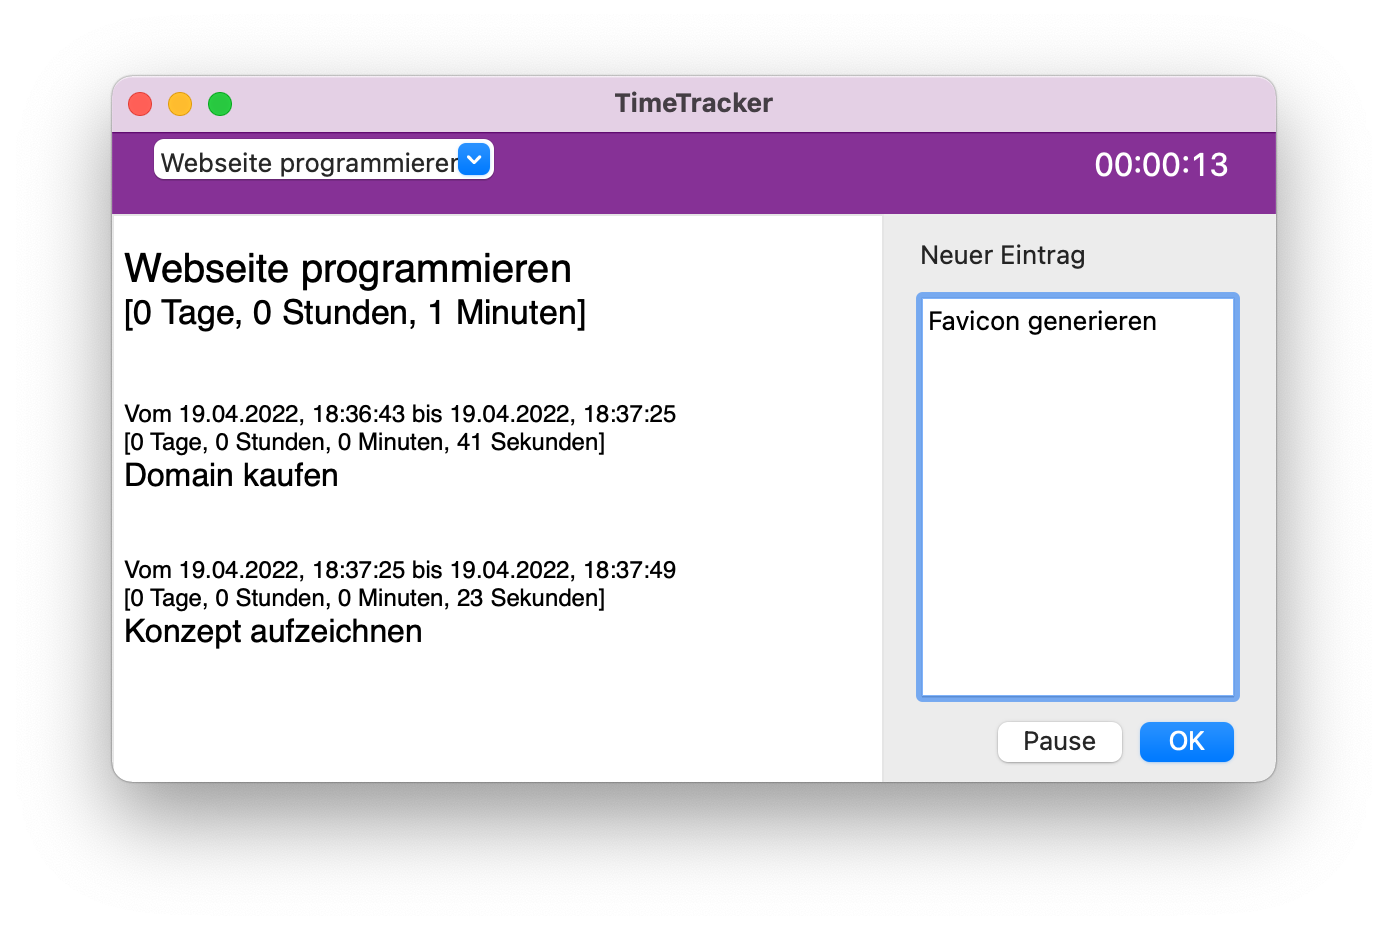Screen dimensions: 1388x930
Task: Select the Konzept aufzeichnen entry
Action: coord(273,631)
